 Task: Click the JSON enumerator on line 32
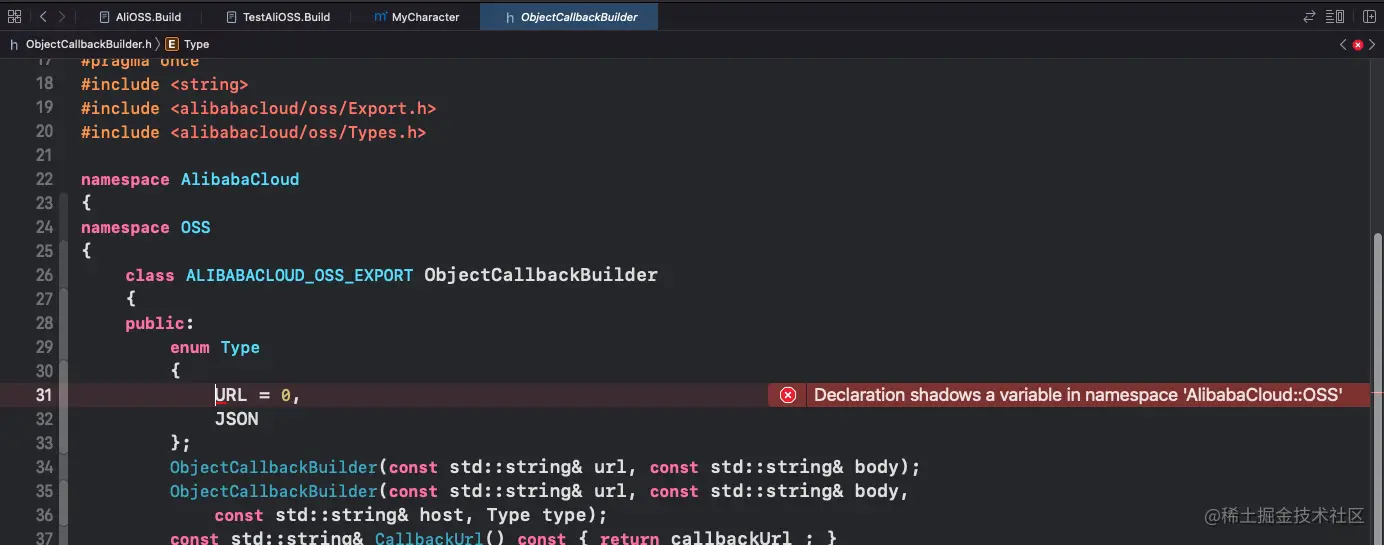click(237, 419)
